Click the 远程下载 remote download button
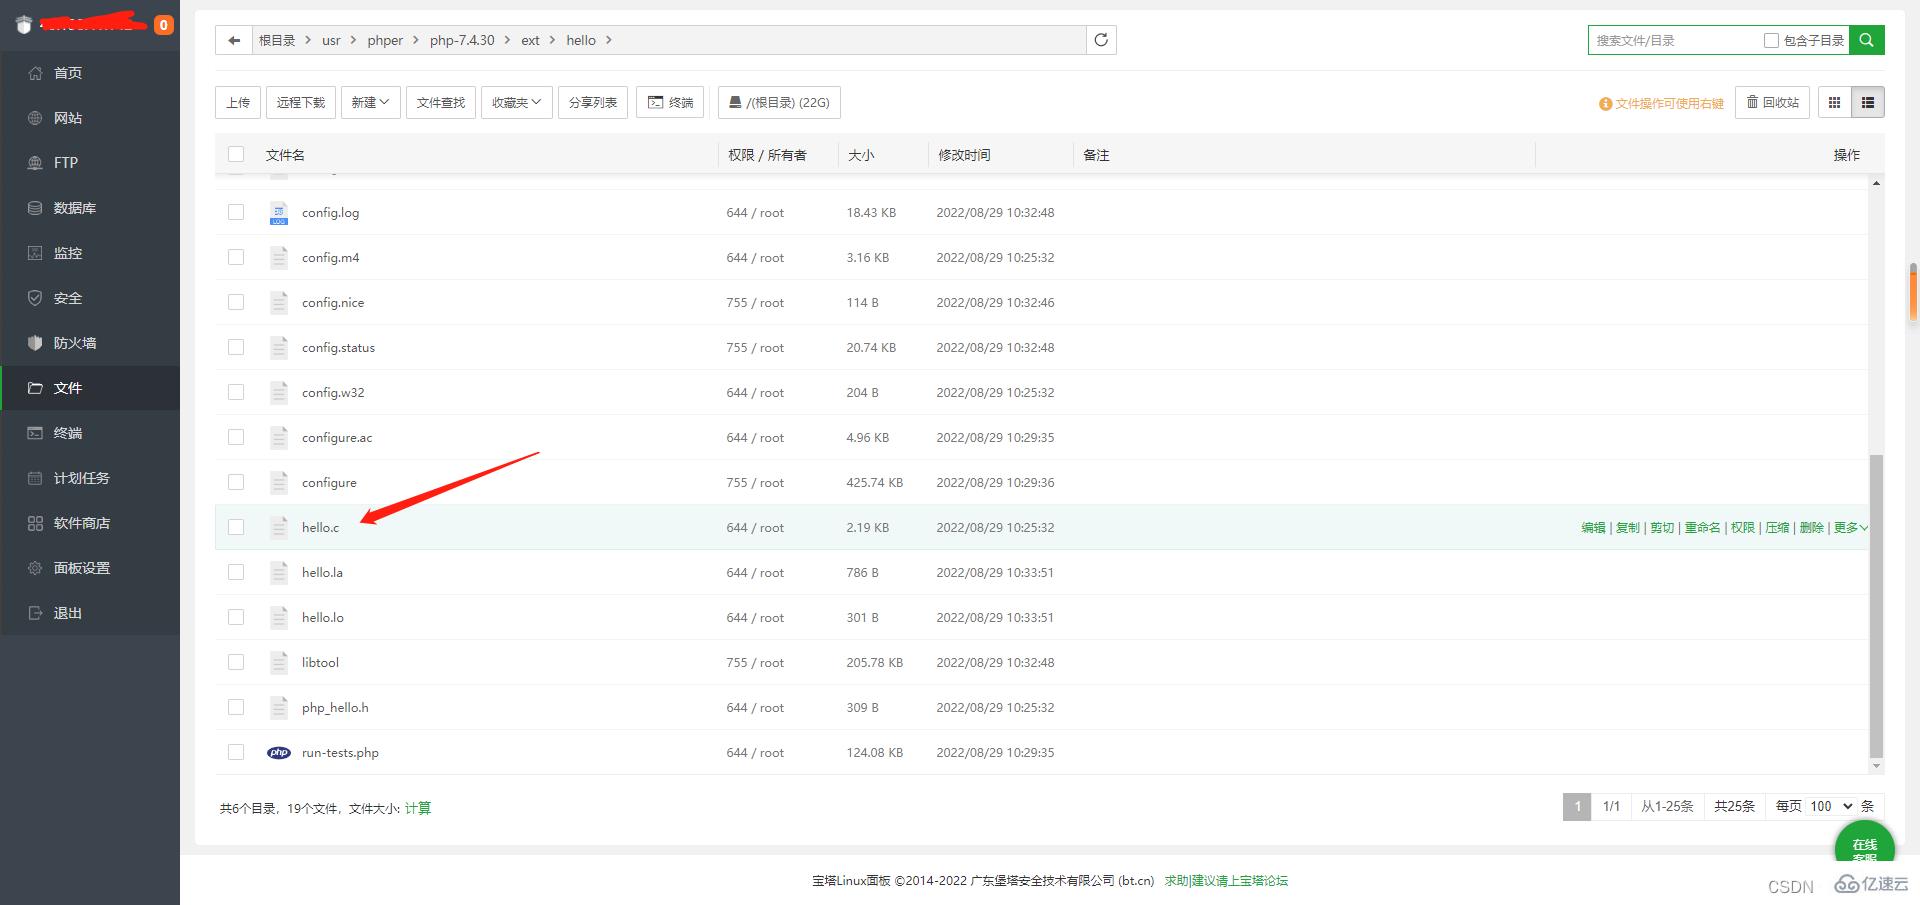The width and height of the screenshot is (1920, 905). coord(301,102)
